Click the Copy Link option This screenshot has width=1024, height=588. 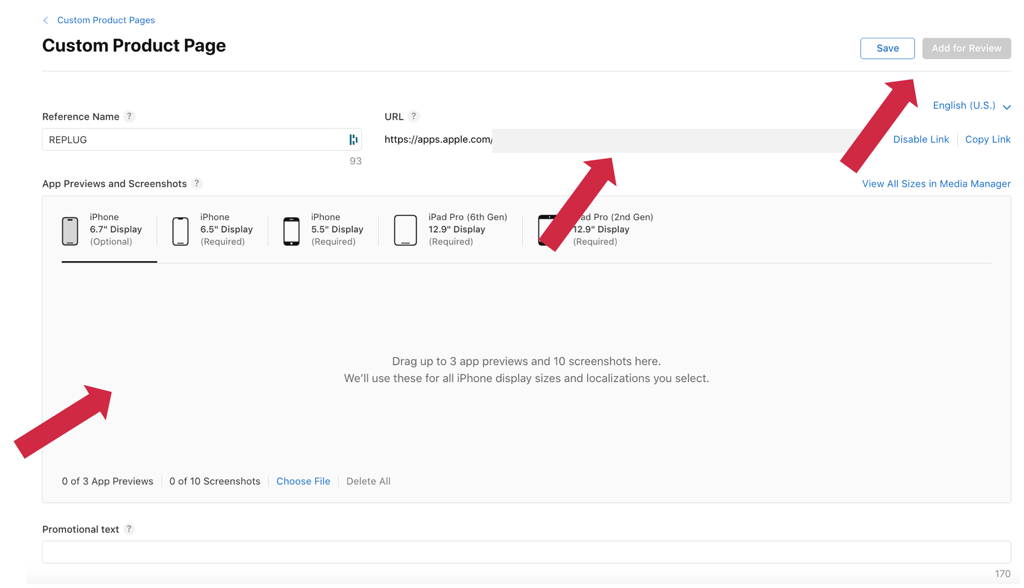tap(987, 139)
